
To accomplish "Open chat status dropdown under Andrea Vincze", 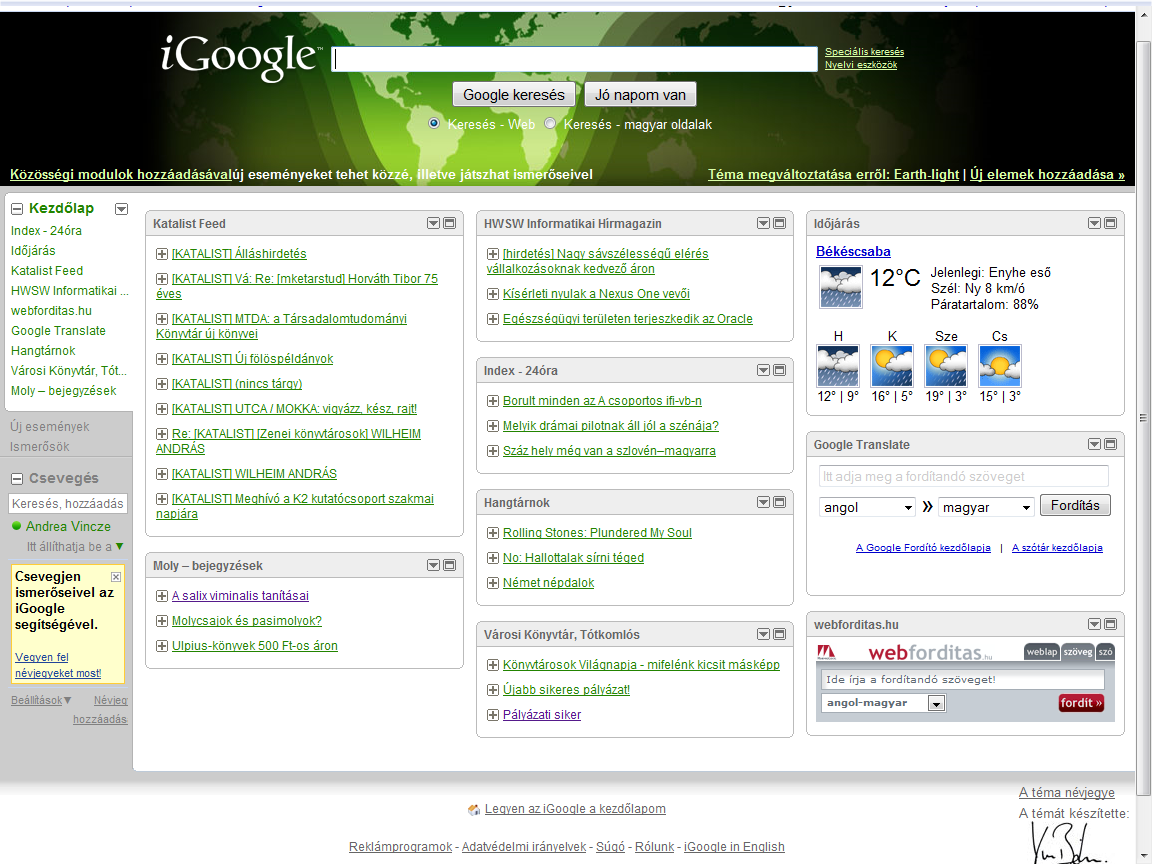I will click(119, 547).
